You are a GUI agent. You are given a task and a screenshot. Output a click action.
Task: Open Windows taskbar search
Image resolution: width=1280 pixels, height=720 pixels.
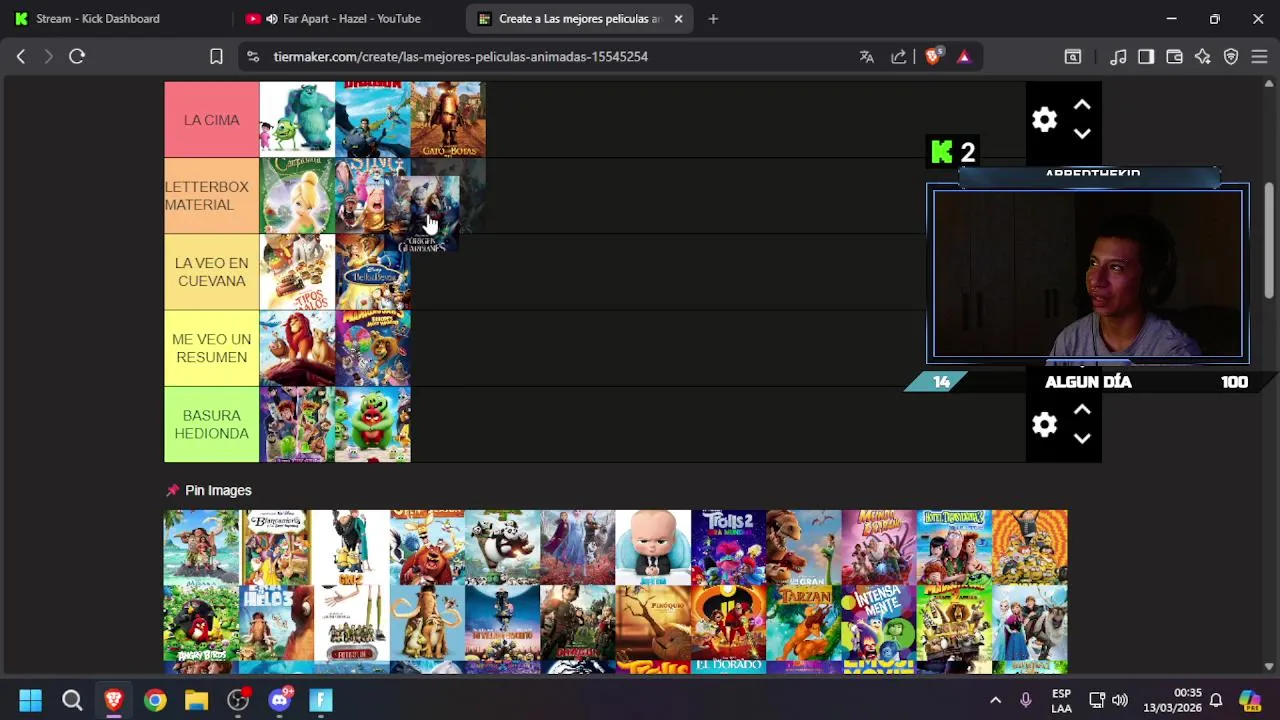(72, 700)
